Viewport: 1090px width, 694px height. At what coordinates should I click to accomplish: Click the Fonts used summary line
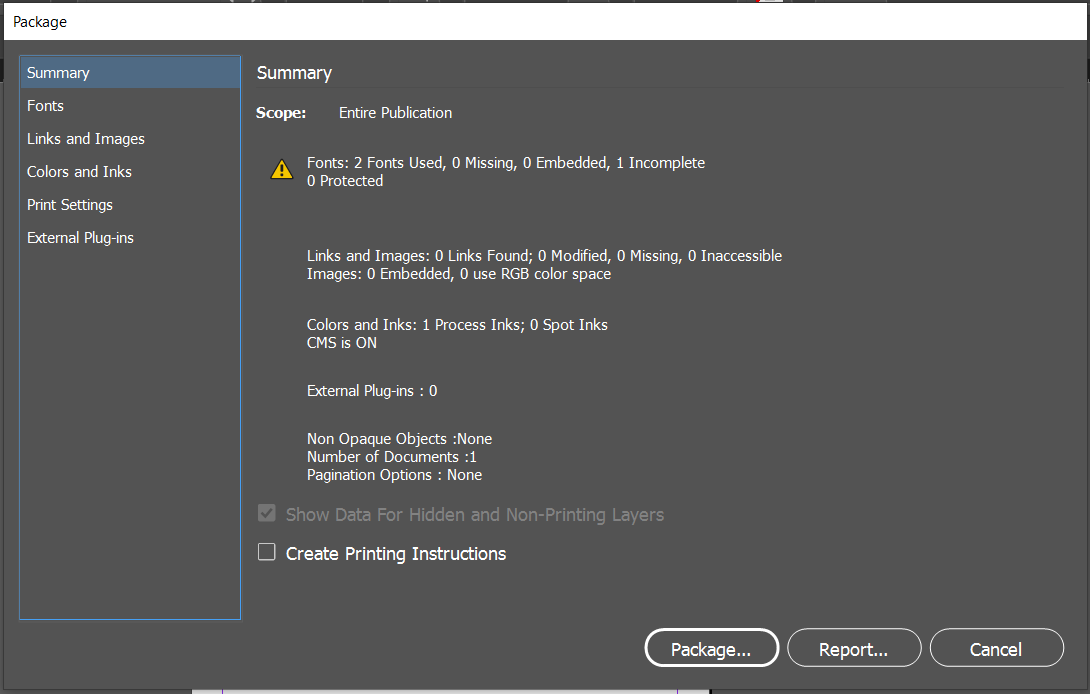(x=506, y=163)
